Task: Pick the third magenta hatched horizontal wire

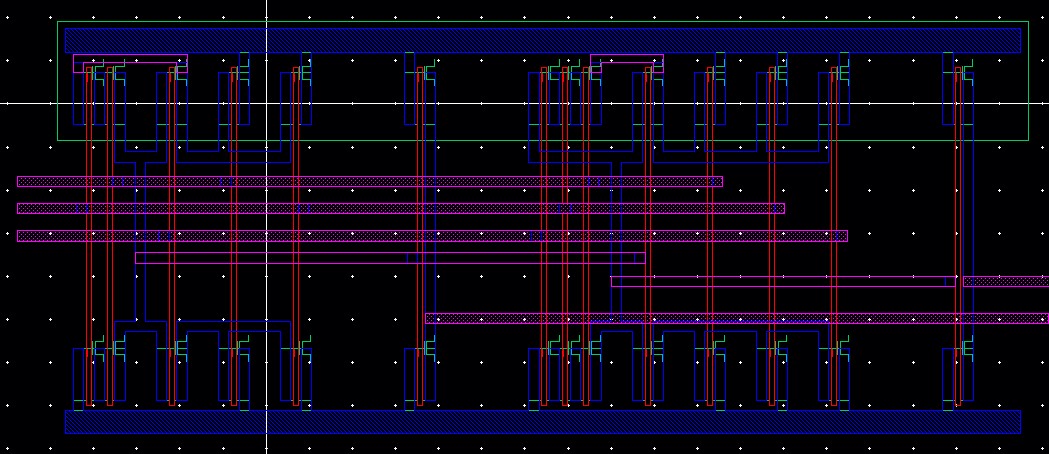Action: click(431, 236)
